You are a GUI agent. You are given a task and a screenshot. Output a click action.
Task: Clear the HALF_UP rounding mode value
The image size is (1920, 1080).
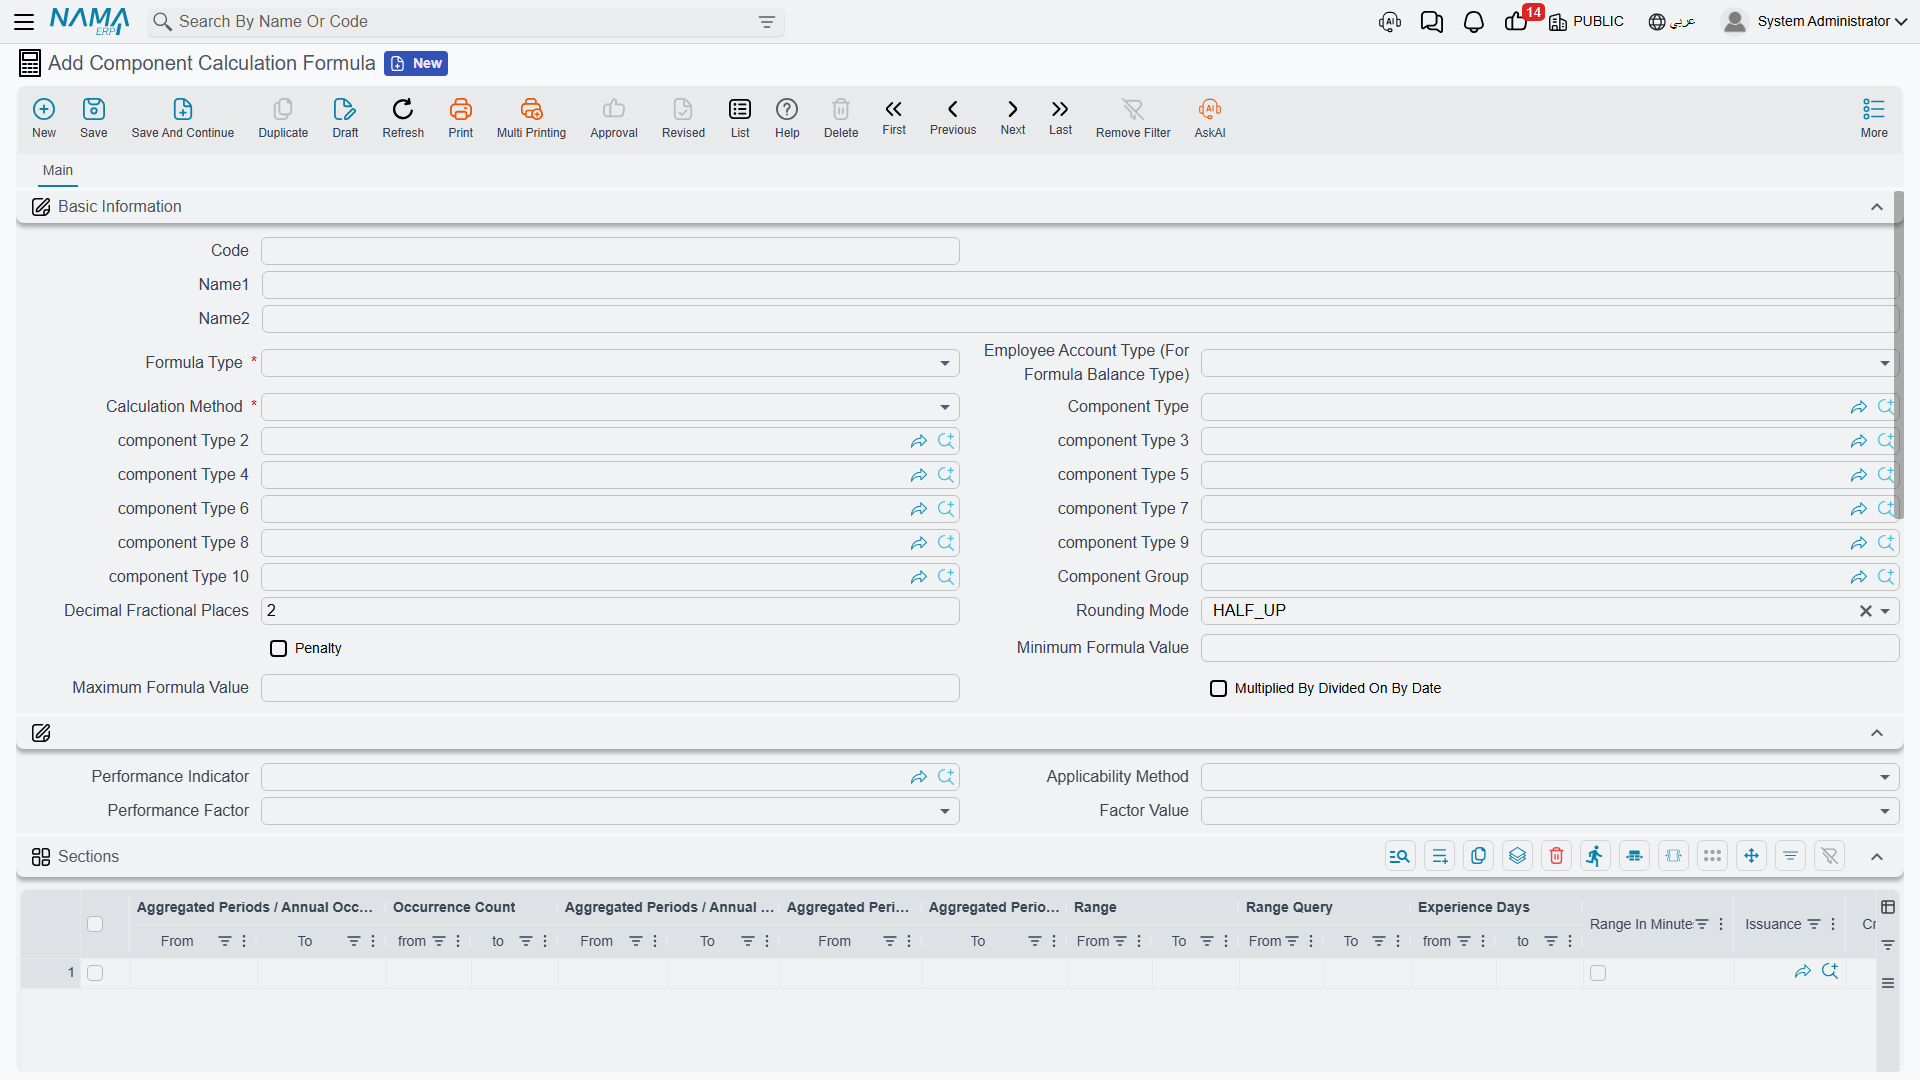coord(1865,611)
